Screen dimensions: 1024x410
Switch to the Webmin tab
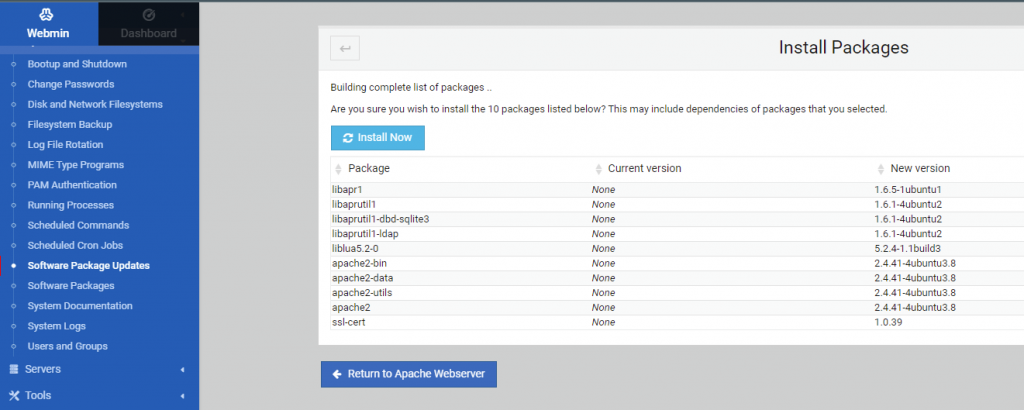(49, 24)
